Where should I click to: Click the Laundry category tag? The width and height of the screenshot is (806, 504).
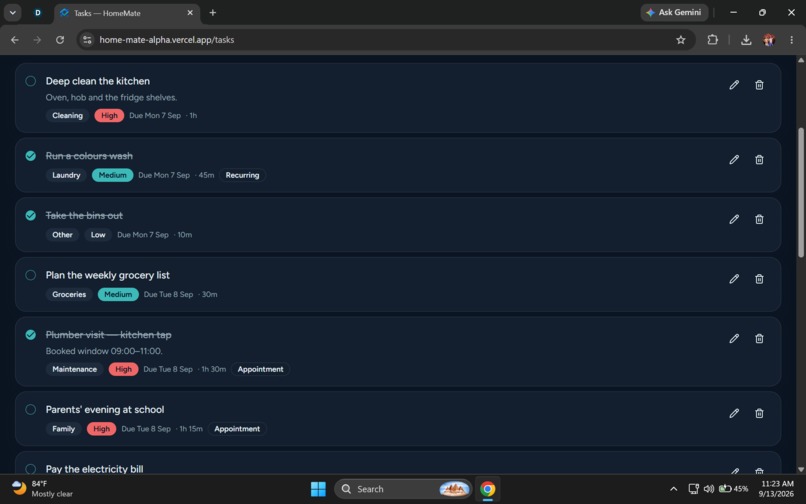click(x=66, y=175)
